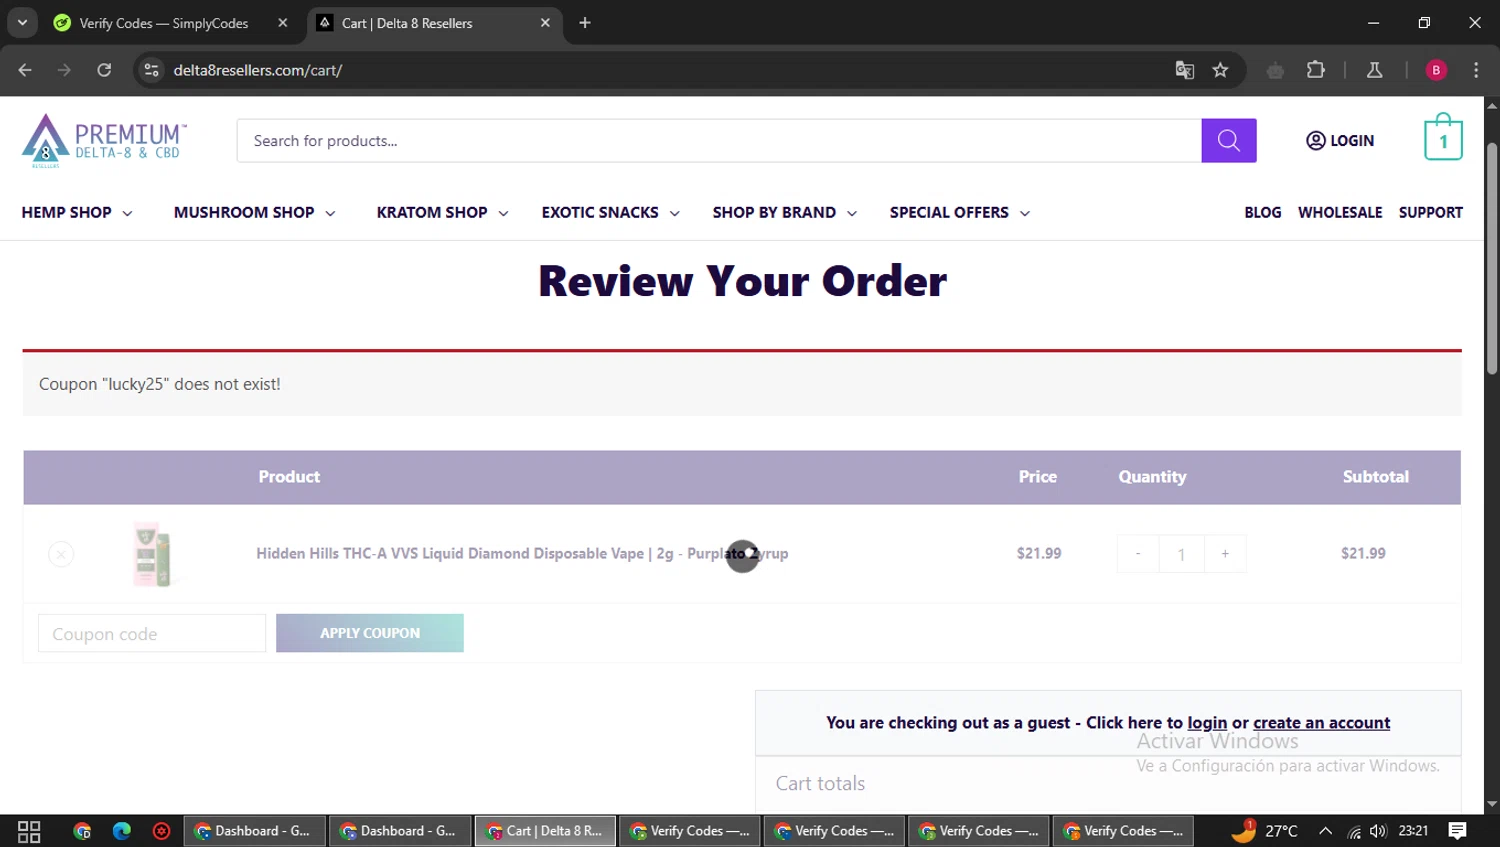
Task: Expand the Kratom Shop menu
Action: click(x=442, y=213)
